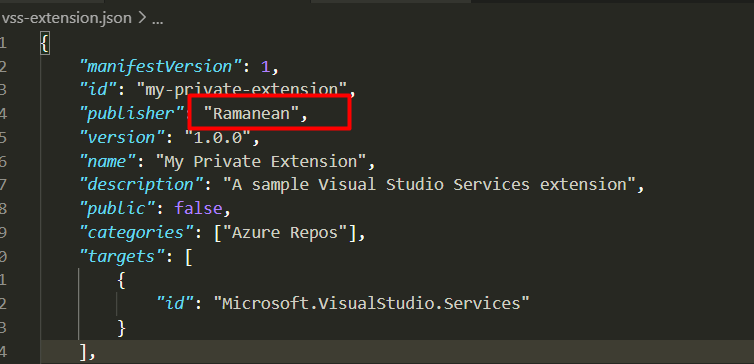The width and height of the screenshot is (754, 364).
Task: Click the opening bracket after "targets"
Action: pyautogui.click(x=188, y=256)
